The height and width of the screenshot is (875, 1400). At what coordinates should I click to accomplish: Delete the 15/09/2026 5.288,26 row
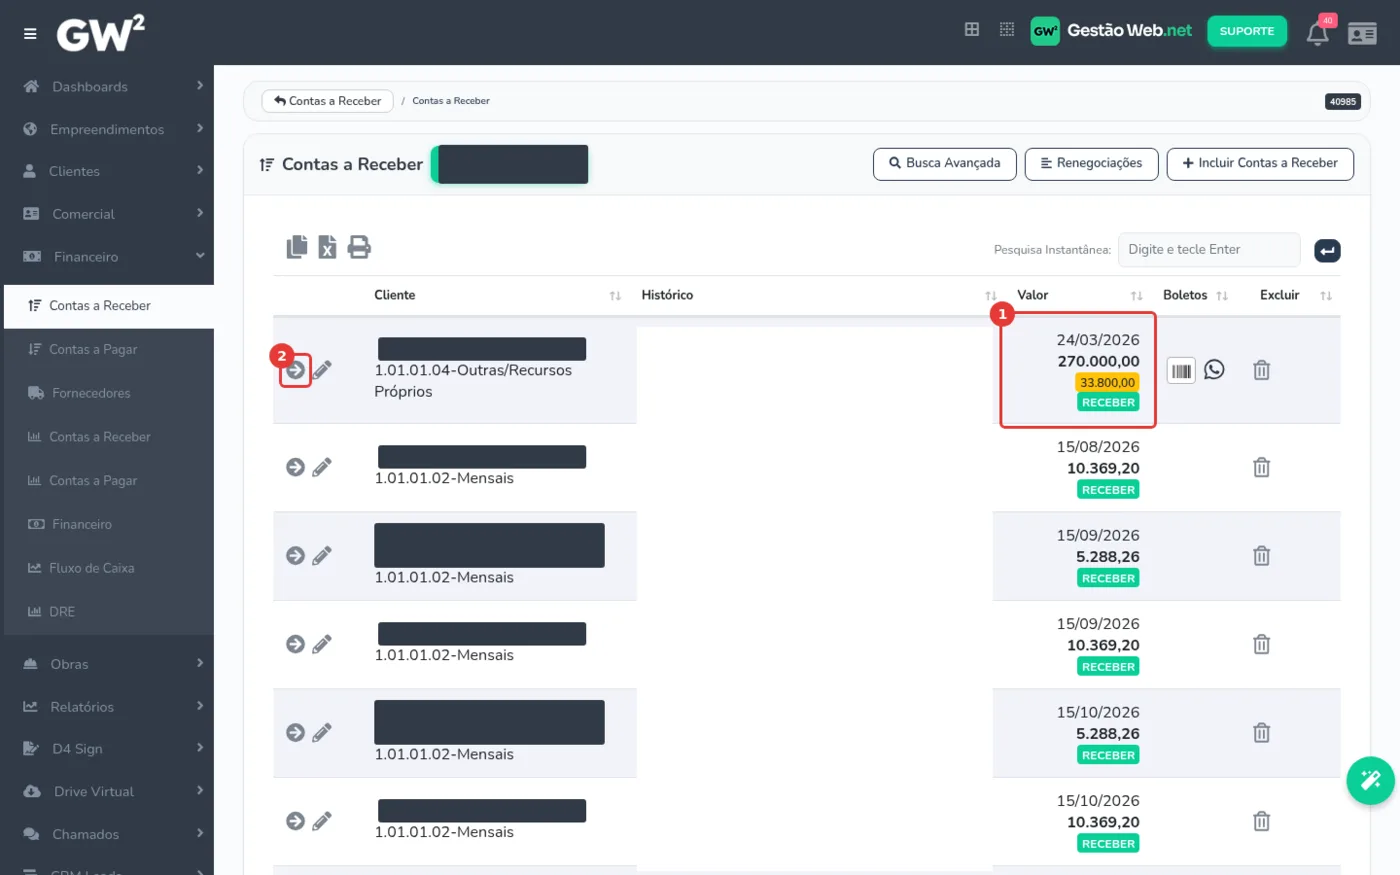(x=1262, y=556)
